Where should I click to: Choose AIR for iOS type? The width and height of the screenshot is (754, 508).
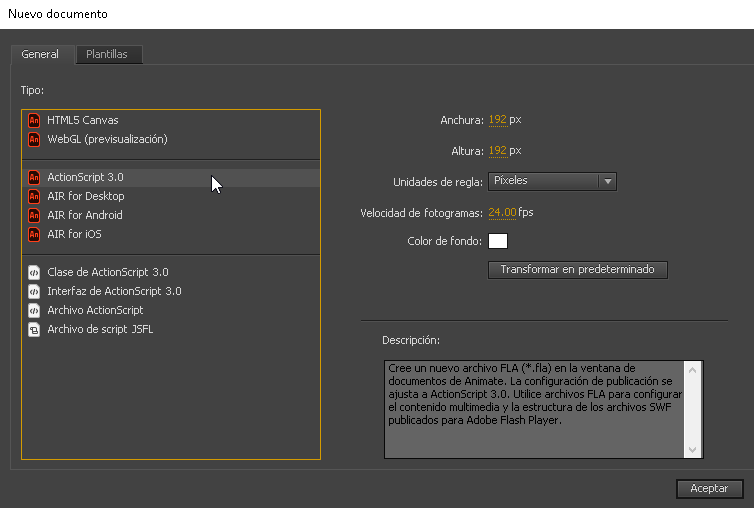[x=171, y=234]
